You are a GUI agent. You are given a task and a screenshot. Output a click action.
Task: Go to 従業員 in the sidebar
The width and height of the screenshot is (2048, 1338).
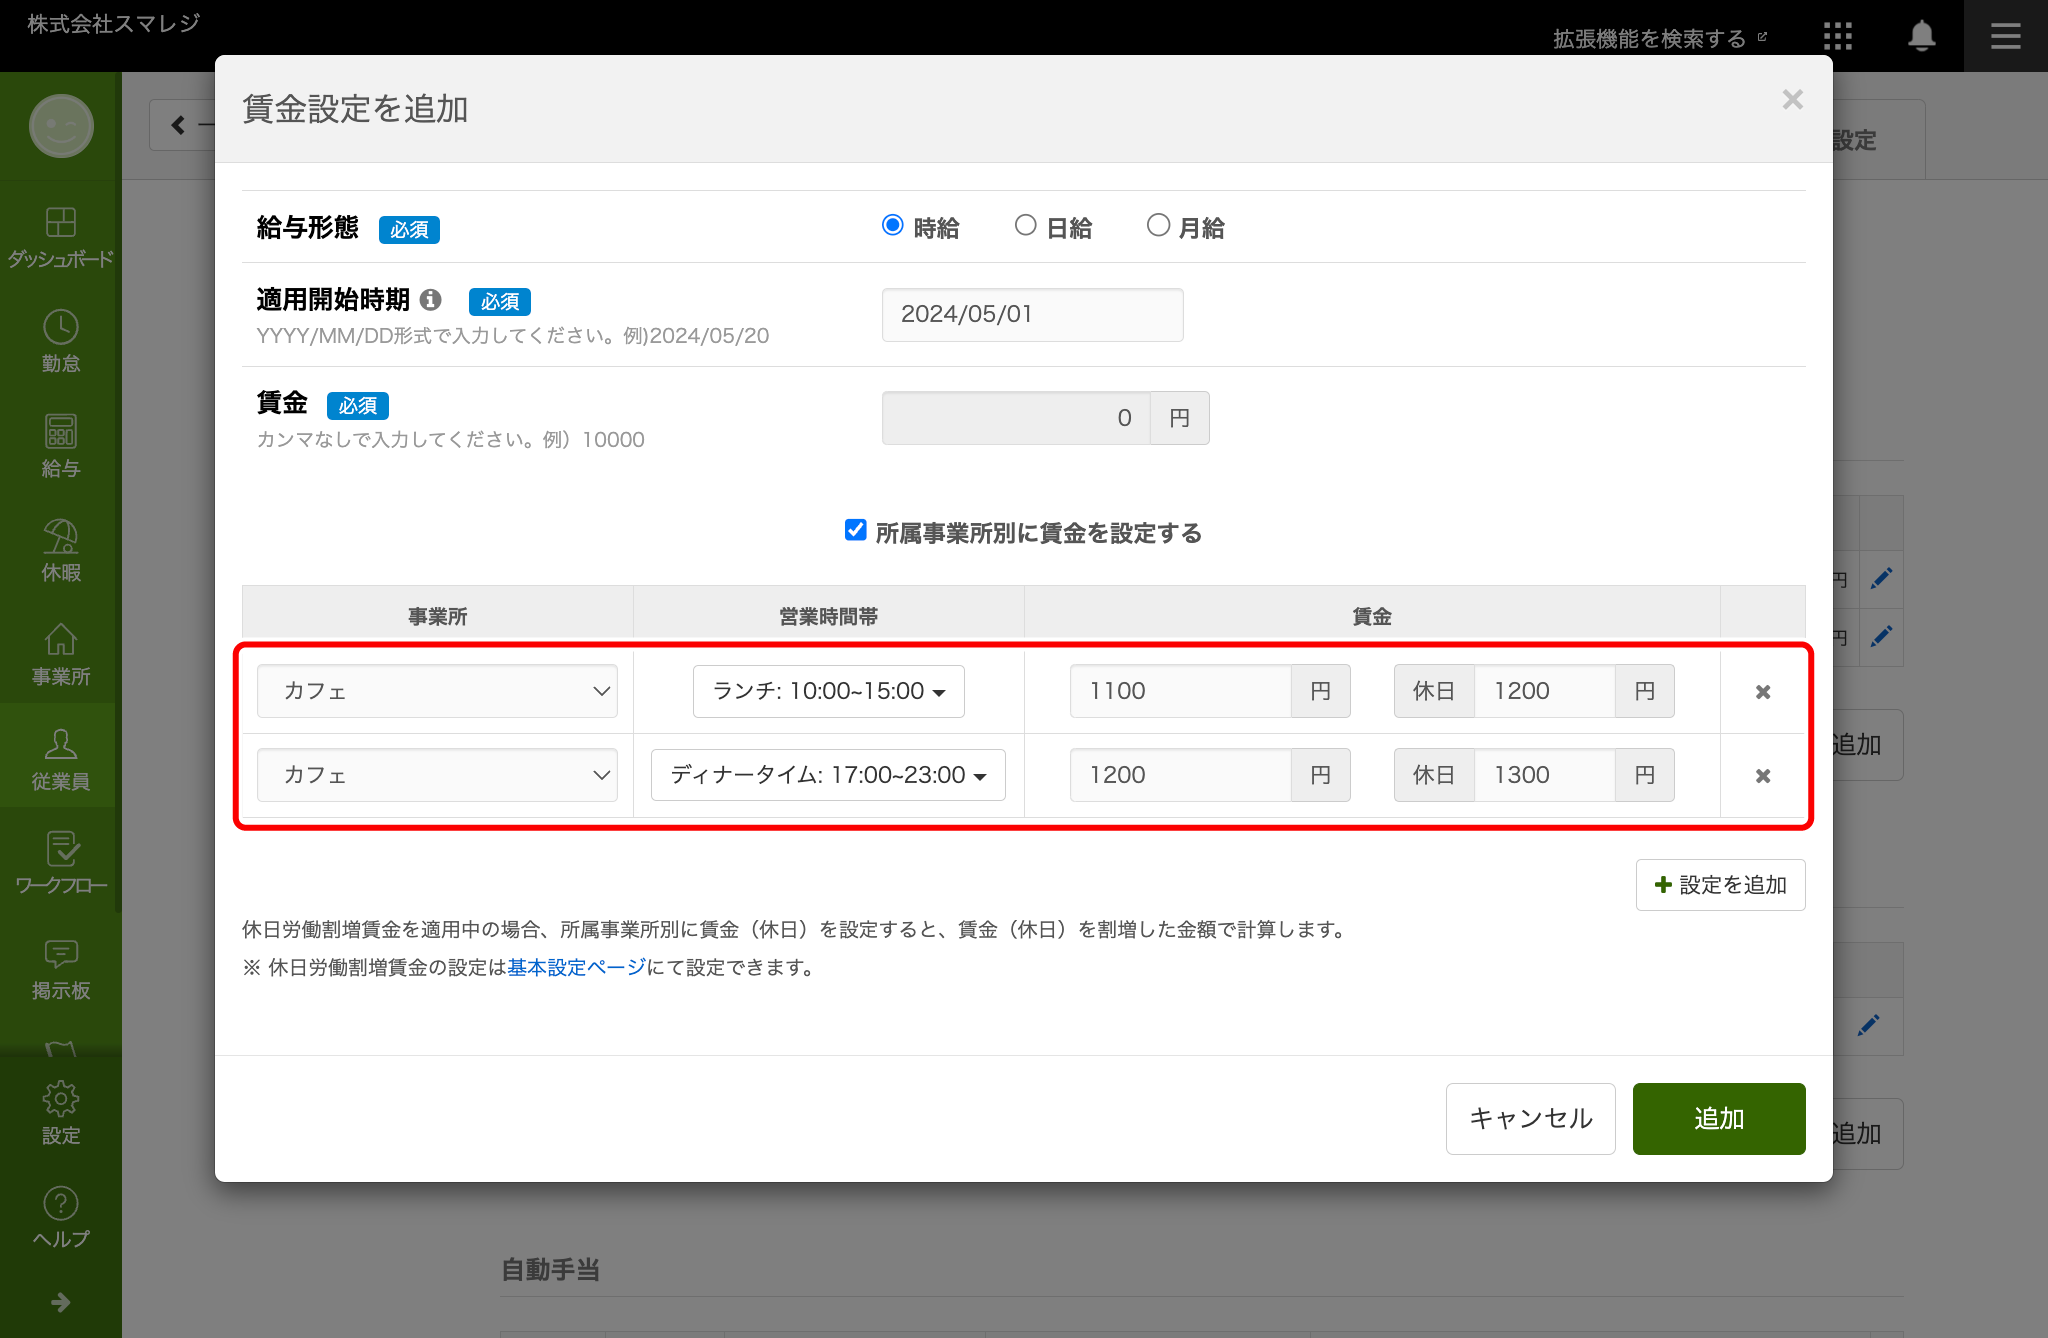pyautogui.click(x=61, y=759)
